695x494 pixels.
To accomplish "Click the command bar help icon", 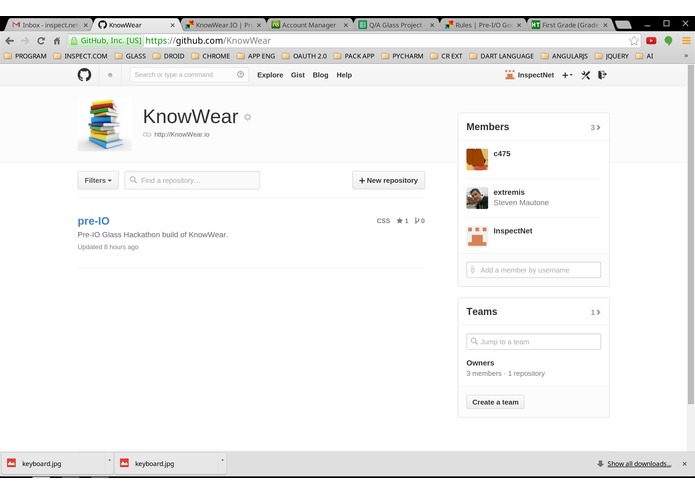I will point(240,74).
